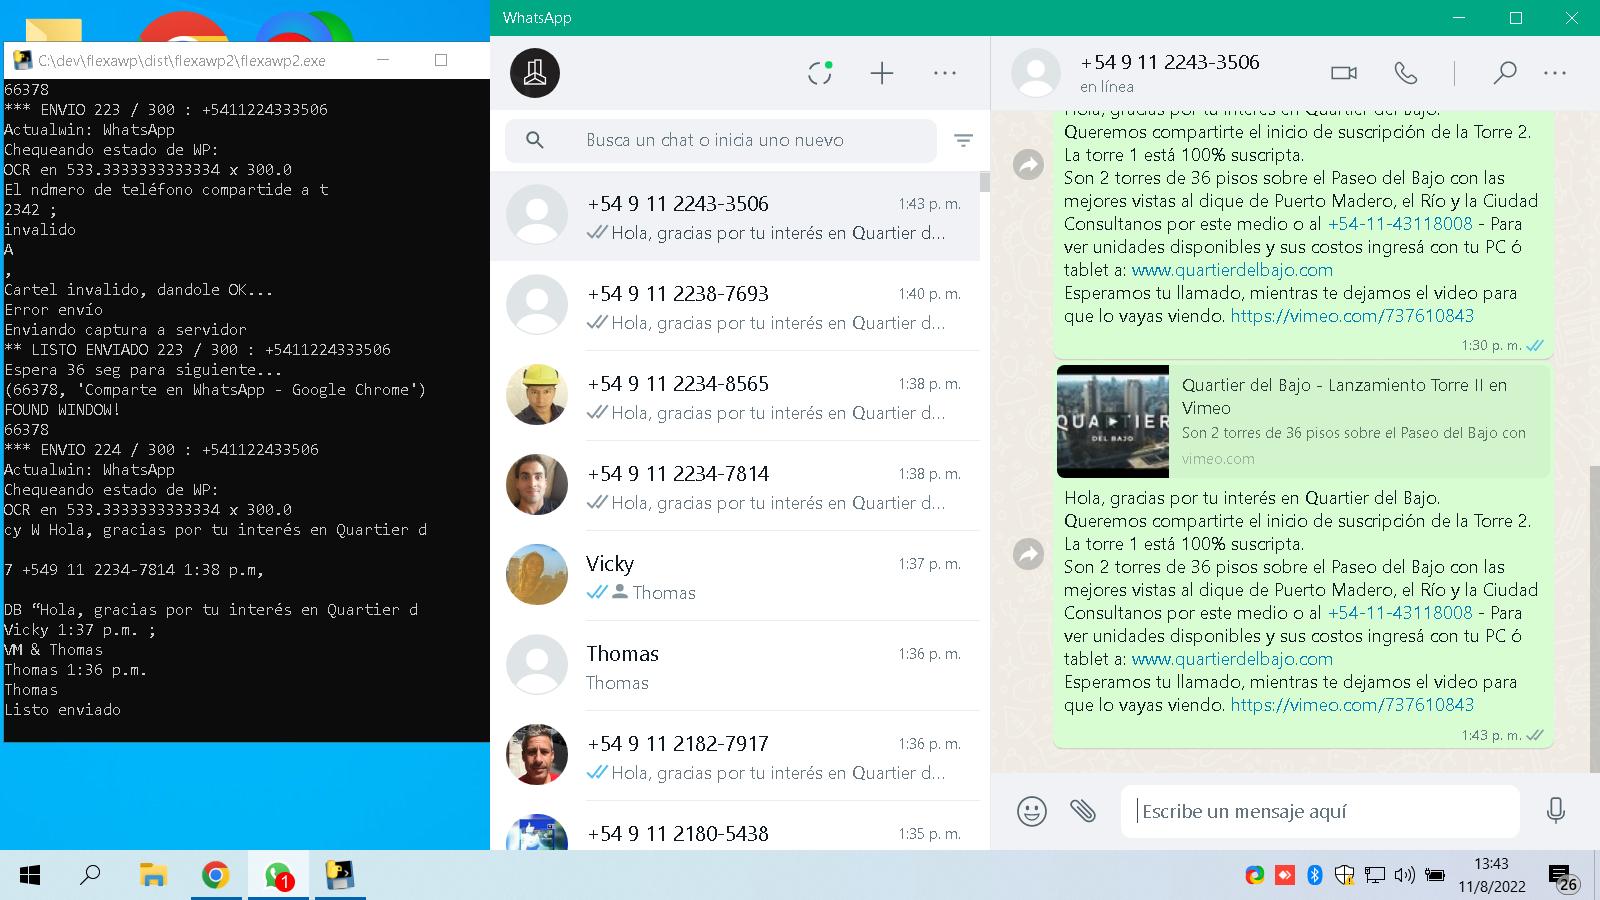Start a voice call in chat header
The width and height of the screenshot is (1600, 900).
1406,73
